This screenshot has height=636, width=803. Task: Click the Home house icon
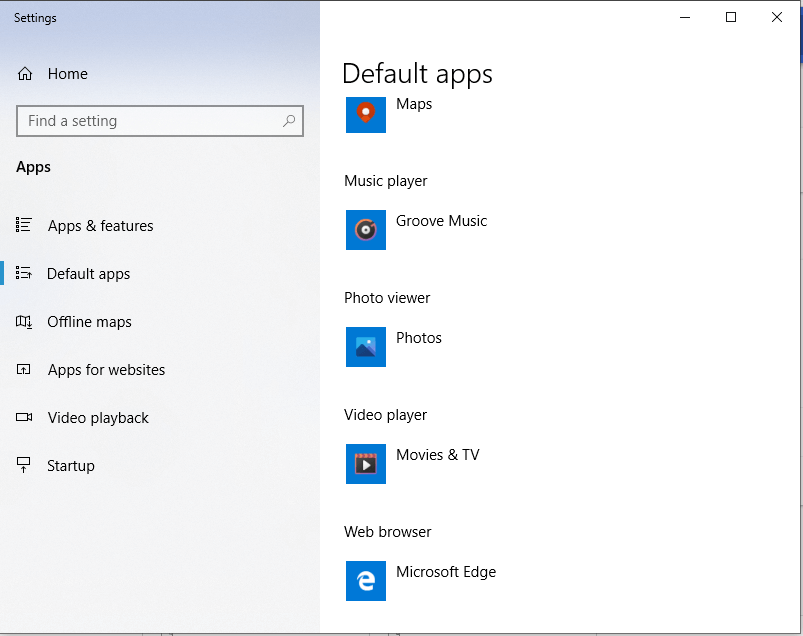[25, 74]
